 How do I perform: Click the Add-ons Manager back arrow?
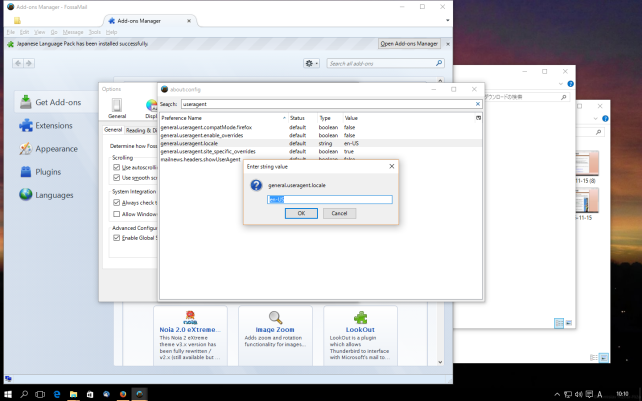(x=18, y=63)
